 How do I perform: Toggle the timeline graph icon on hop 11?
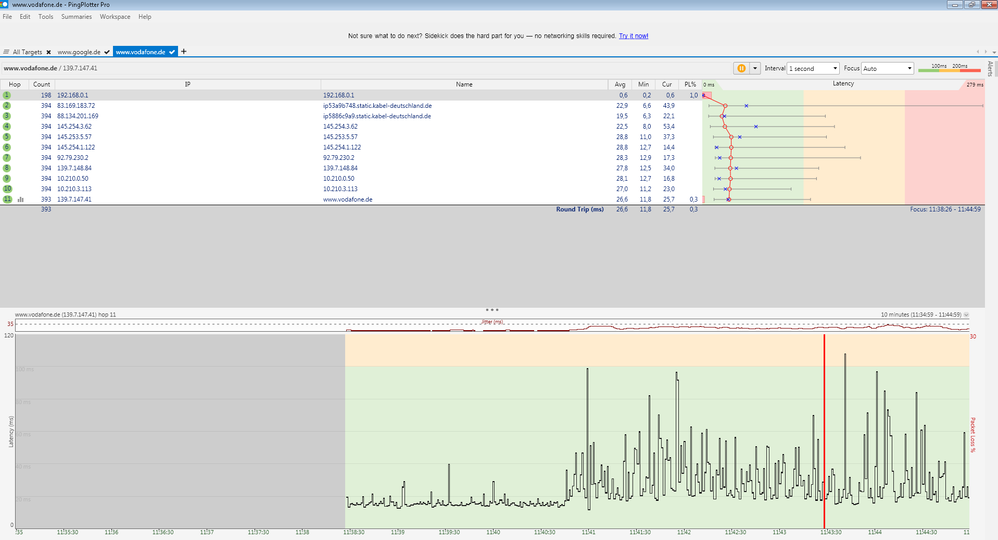20,199
